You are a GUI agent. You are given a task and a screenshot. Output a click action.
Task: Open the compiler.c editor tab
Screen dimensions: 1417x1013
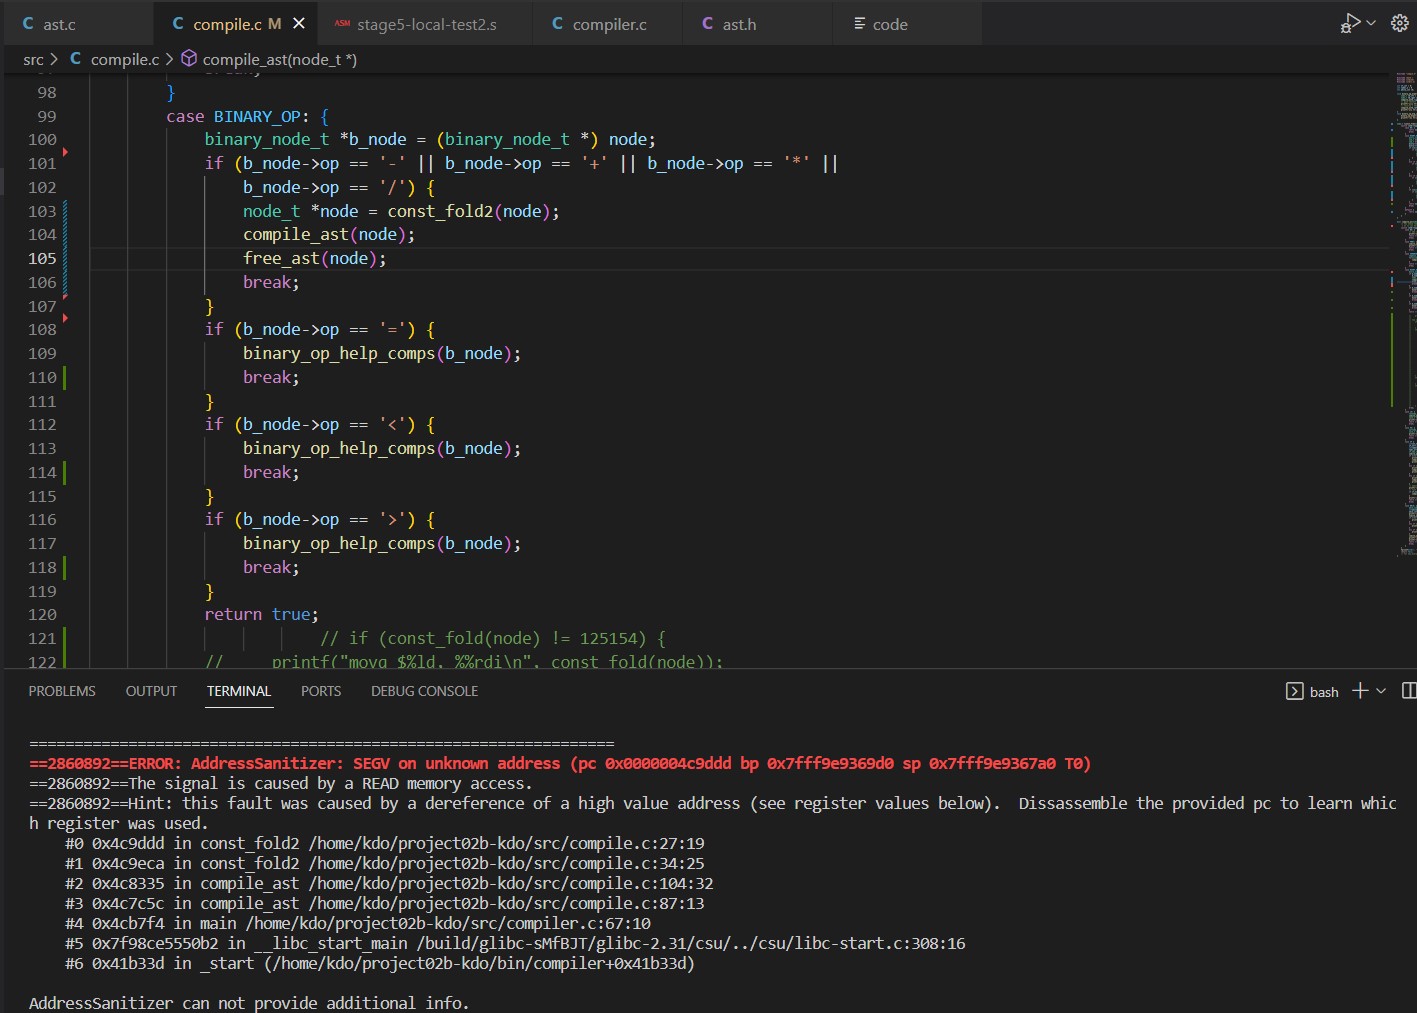[x=609, y=24]
